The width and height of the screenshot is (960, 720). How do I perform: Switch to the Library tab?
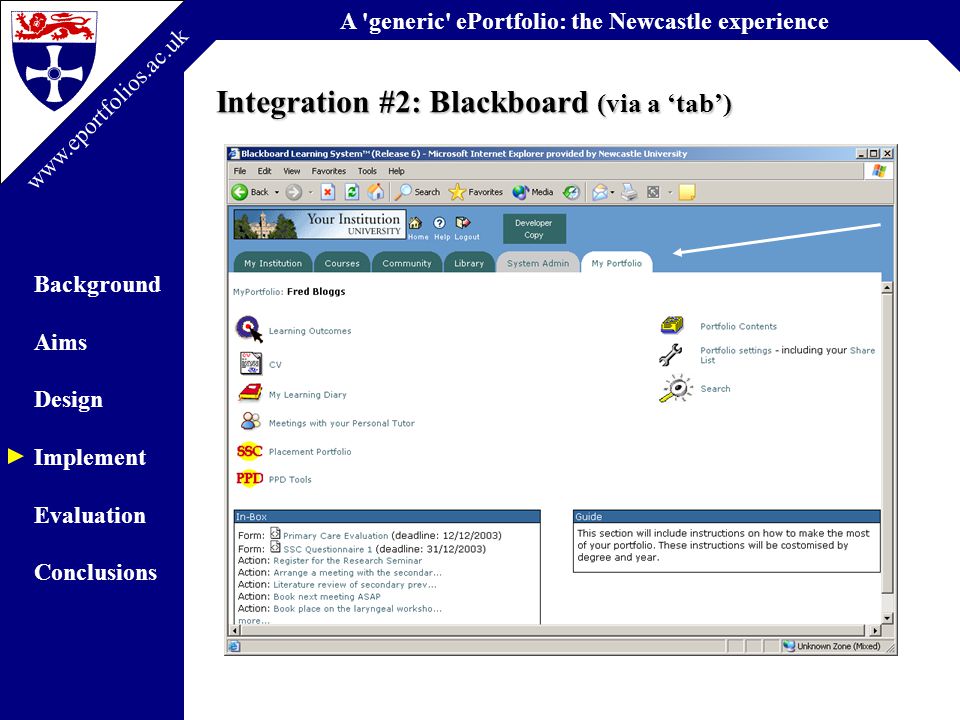[x=469, y=263]
